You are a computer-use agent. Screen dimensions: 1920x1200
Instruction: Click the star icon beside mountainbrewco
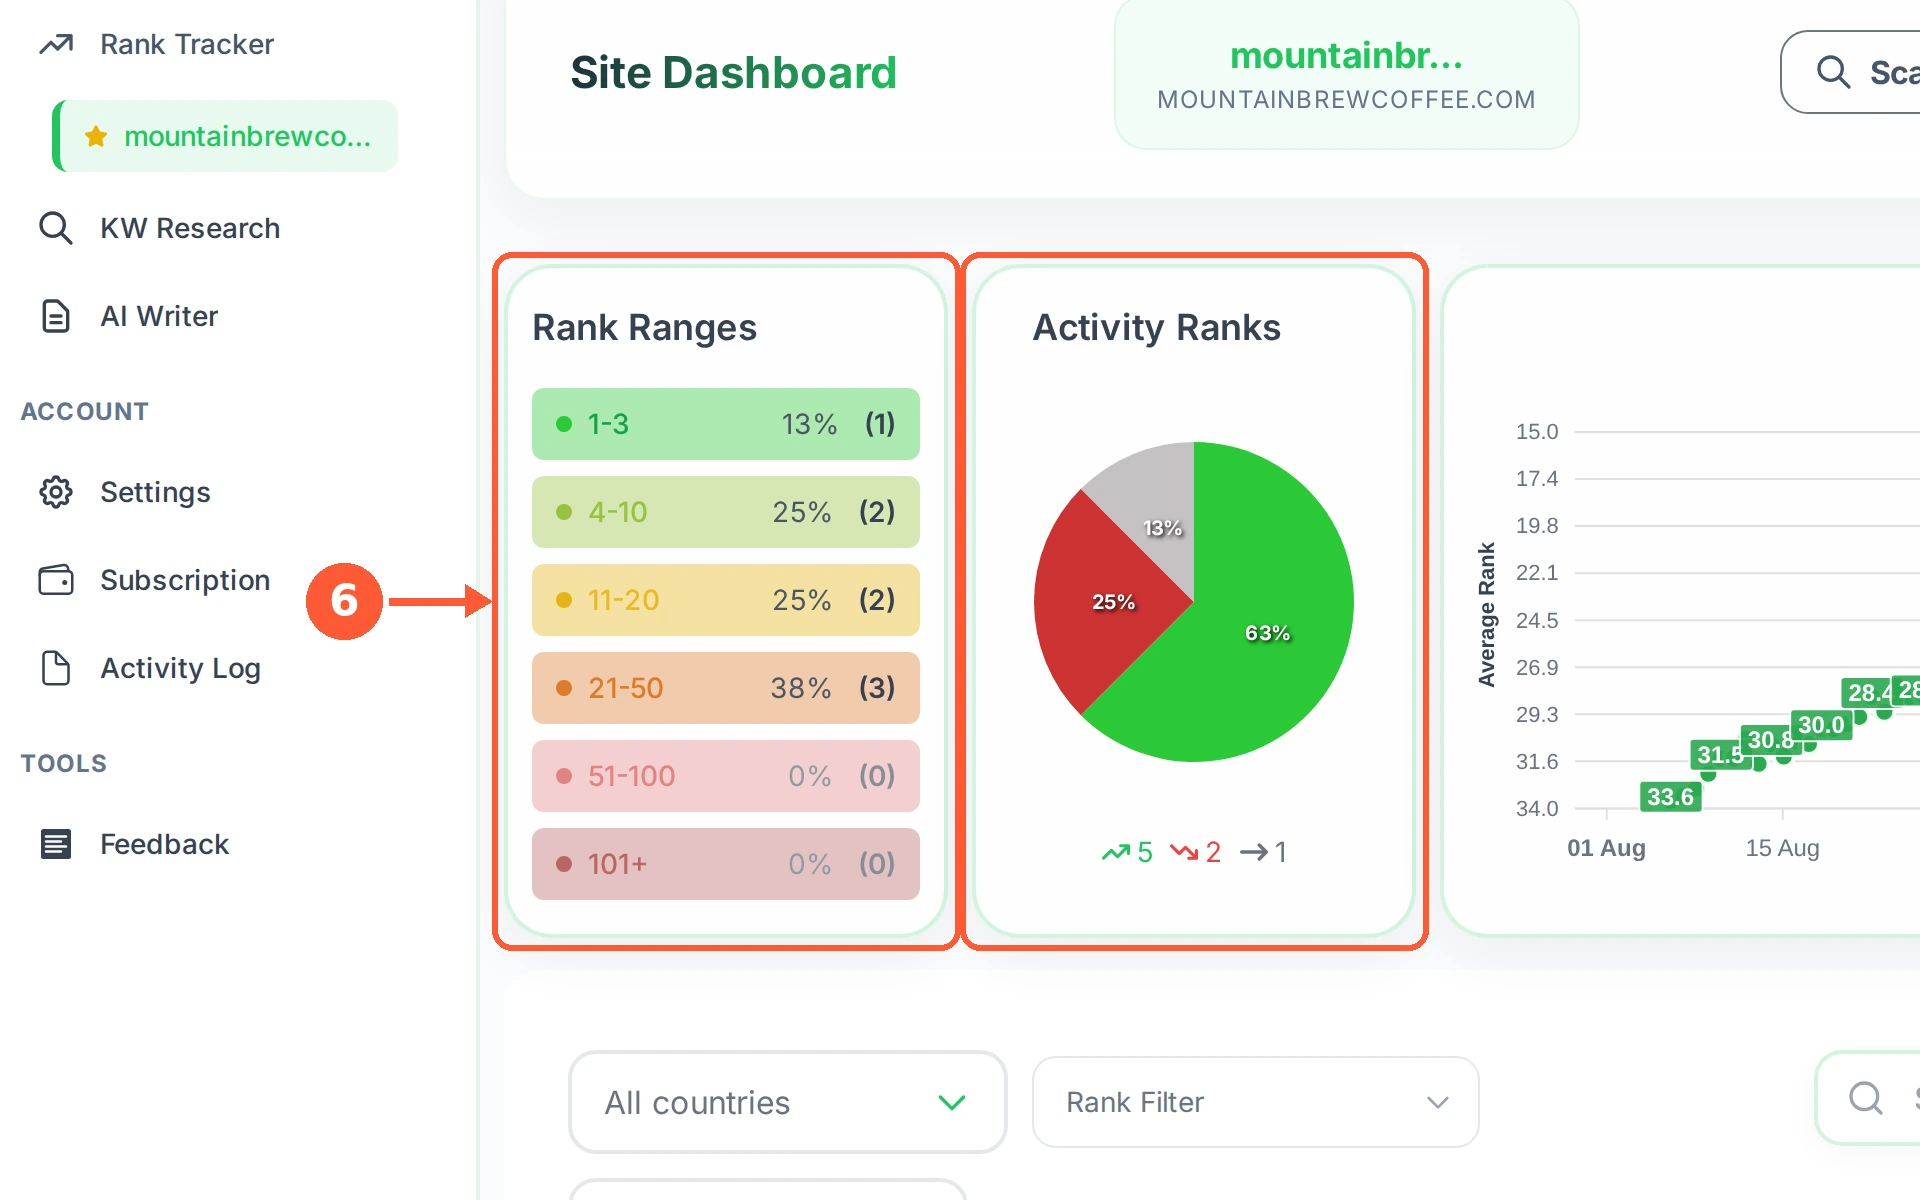(96, 136)
